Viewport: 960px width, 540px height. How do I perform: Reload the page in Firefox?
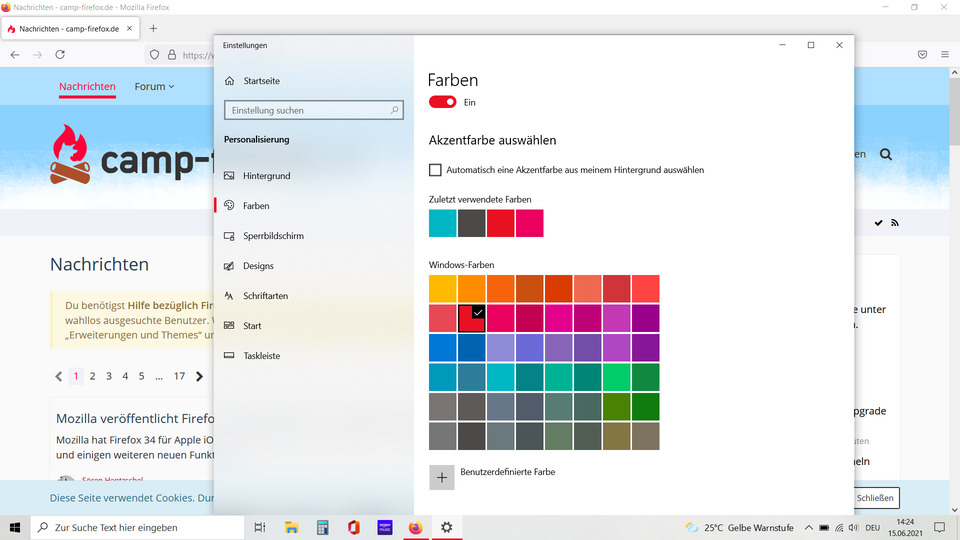pos(60,55)
